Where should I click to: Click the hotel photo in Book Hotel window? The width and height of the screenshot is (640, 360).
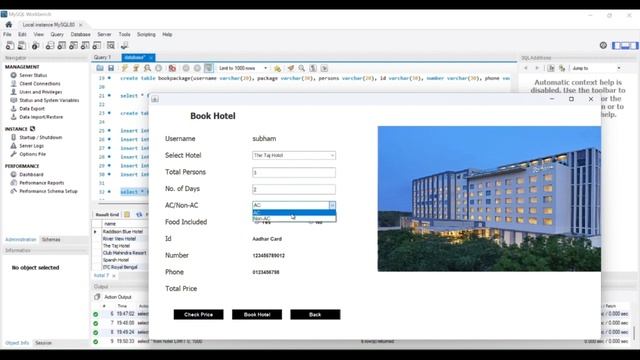pos(489,199)
